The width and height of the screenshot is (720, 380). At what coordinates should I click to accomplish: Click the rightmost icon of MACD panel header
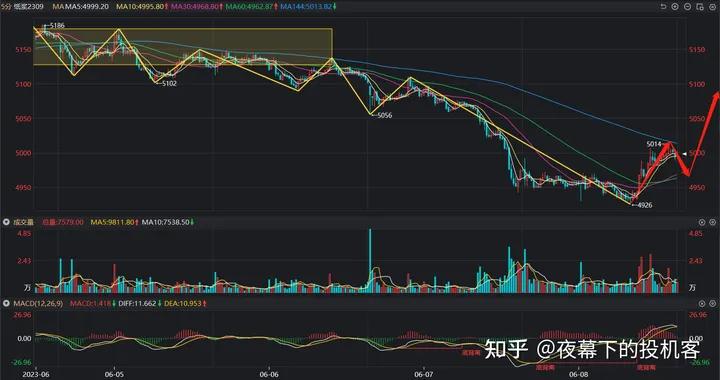tap(712, 304)
